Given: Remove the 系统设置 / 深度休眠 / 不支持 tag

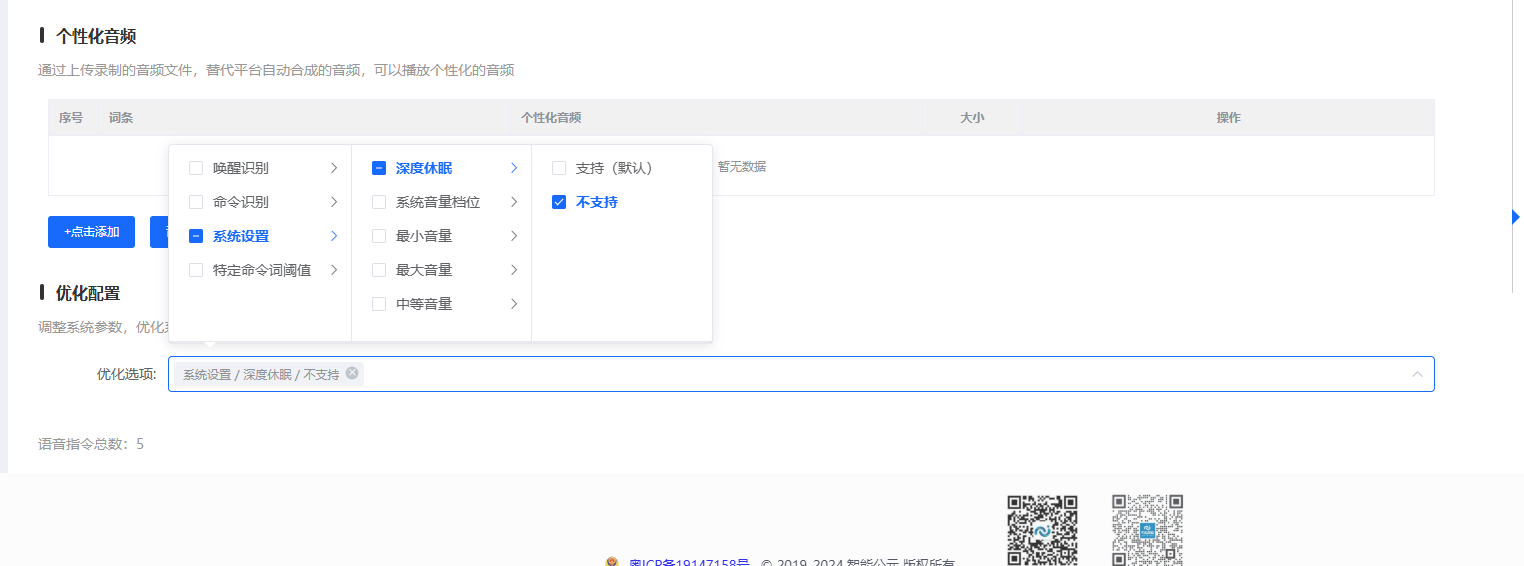Looking at the screenshot, I should pos(352,373).
